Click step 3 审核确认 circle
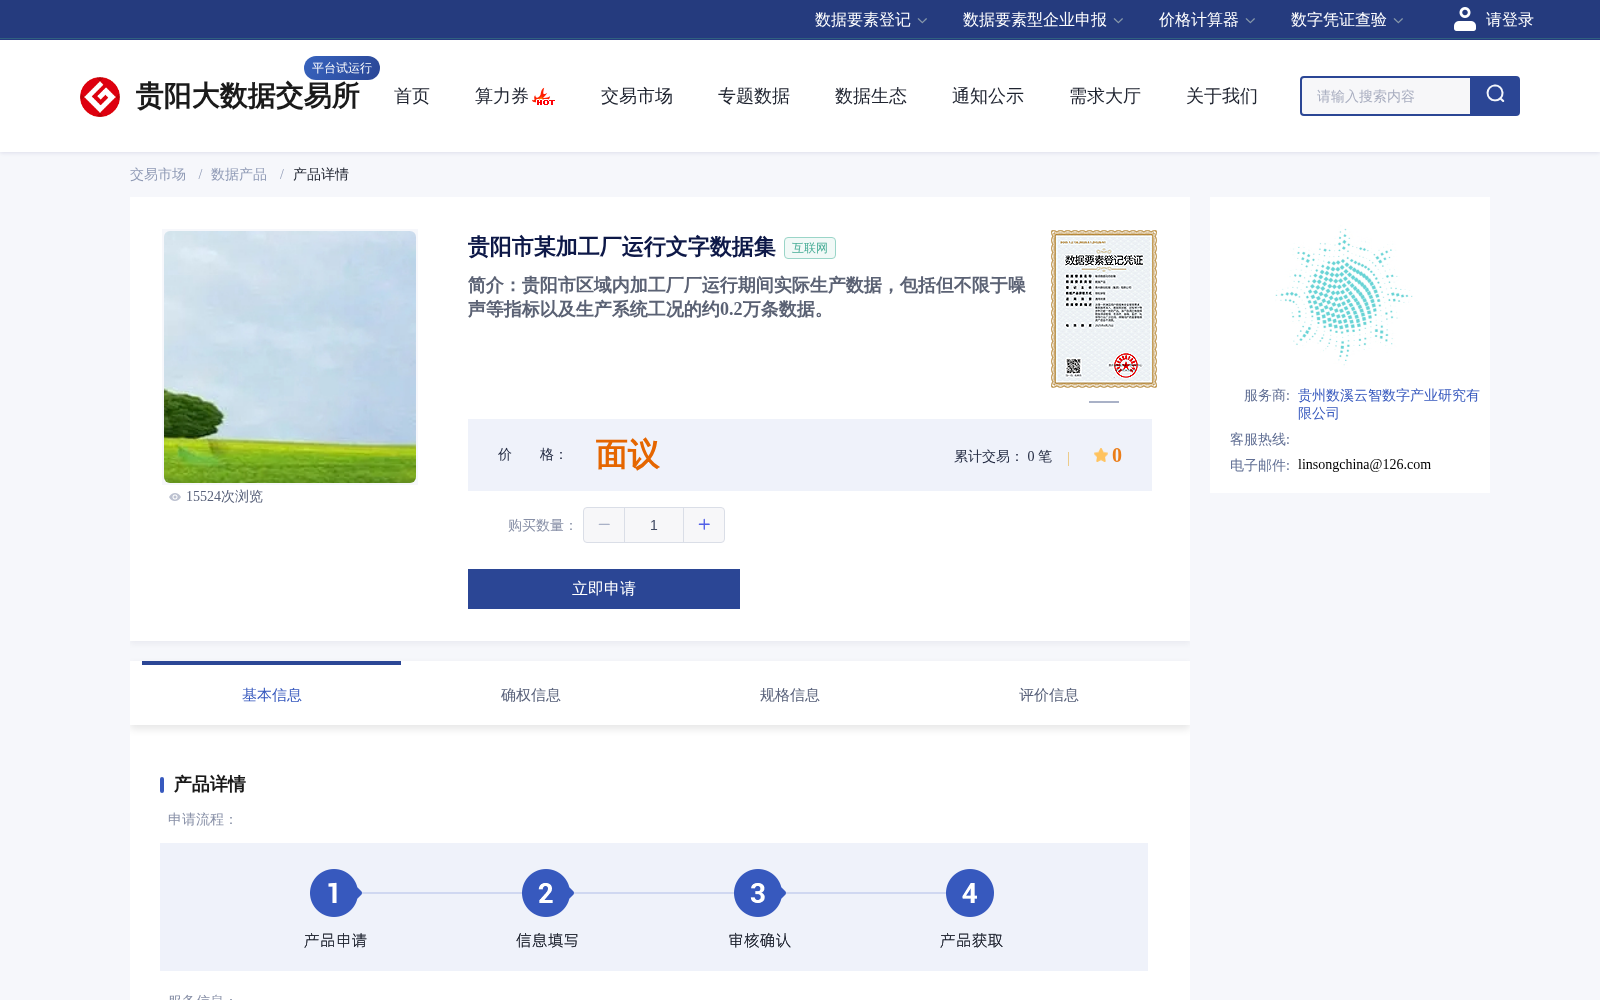This screenshot has height=1000, width=1600. [x=758, y=893]
